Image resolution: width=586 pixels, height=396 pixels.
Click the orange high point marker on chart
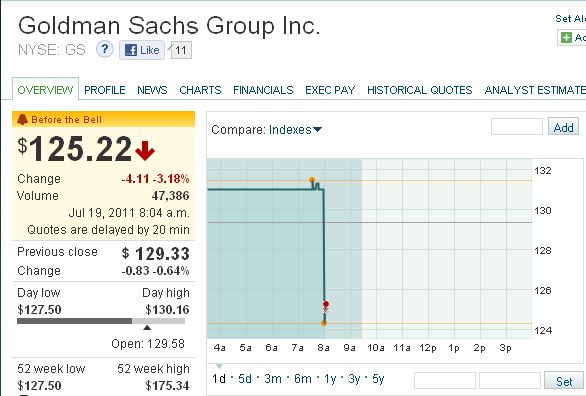(x=312, y=180)
